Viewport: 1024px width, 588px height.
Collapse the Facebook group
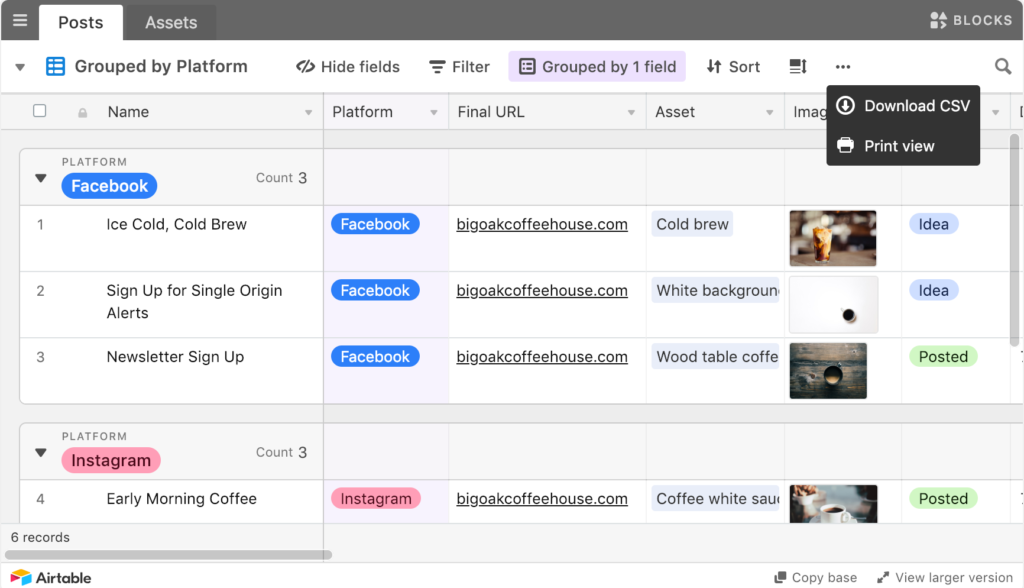40,177
